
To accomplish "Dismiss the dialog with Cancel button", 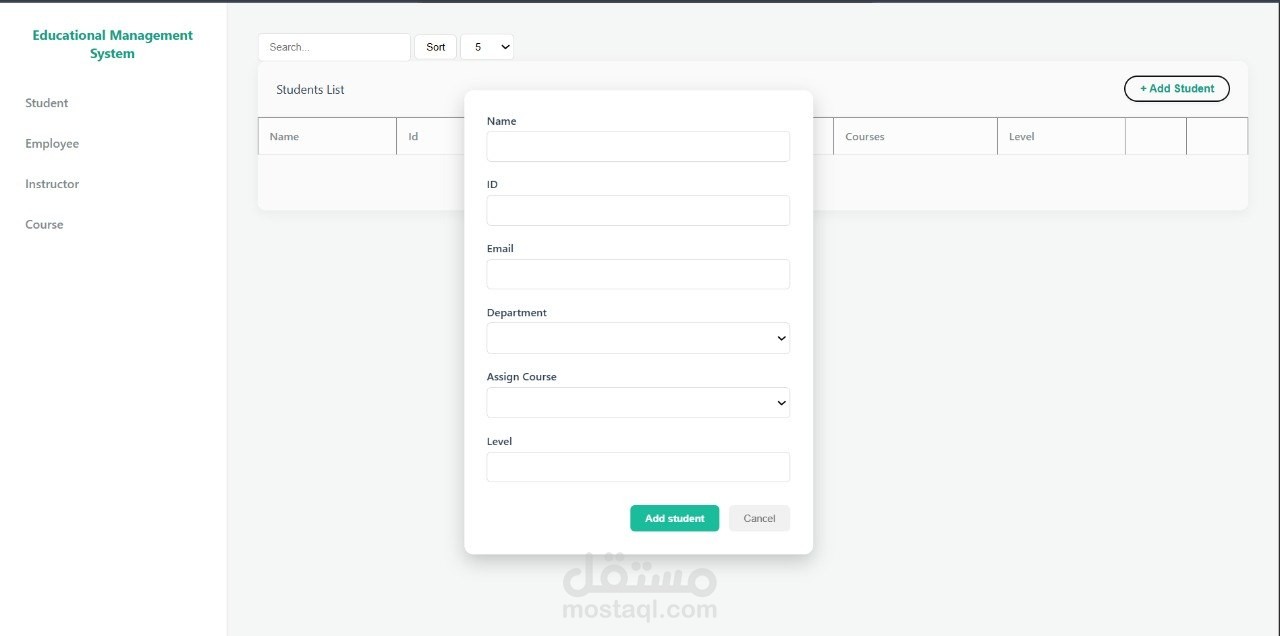I will [759, 518].
